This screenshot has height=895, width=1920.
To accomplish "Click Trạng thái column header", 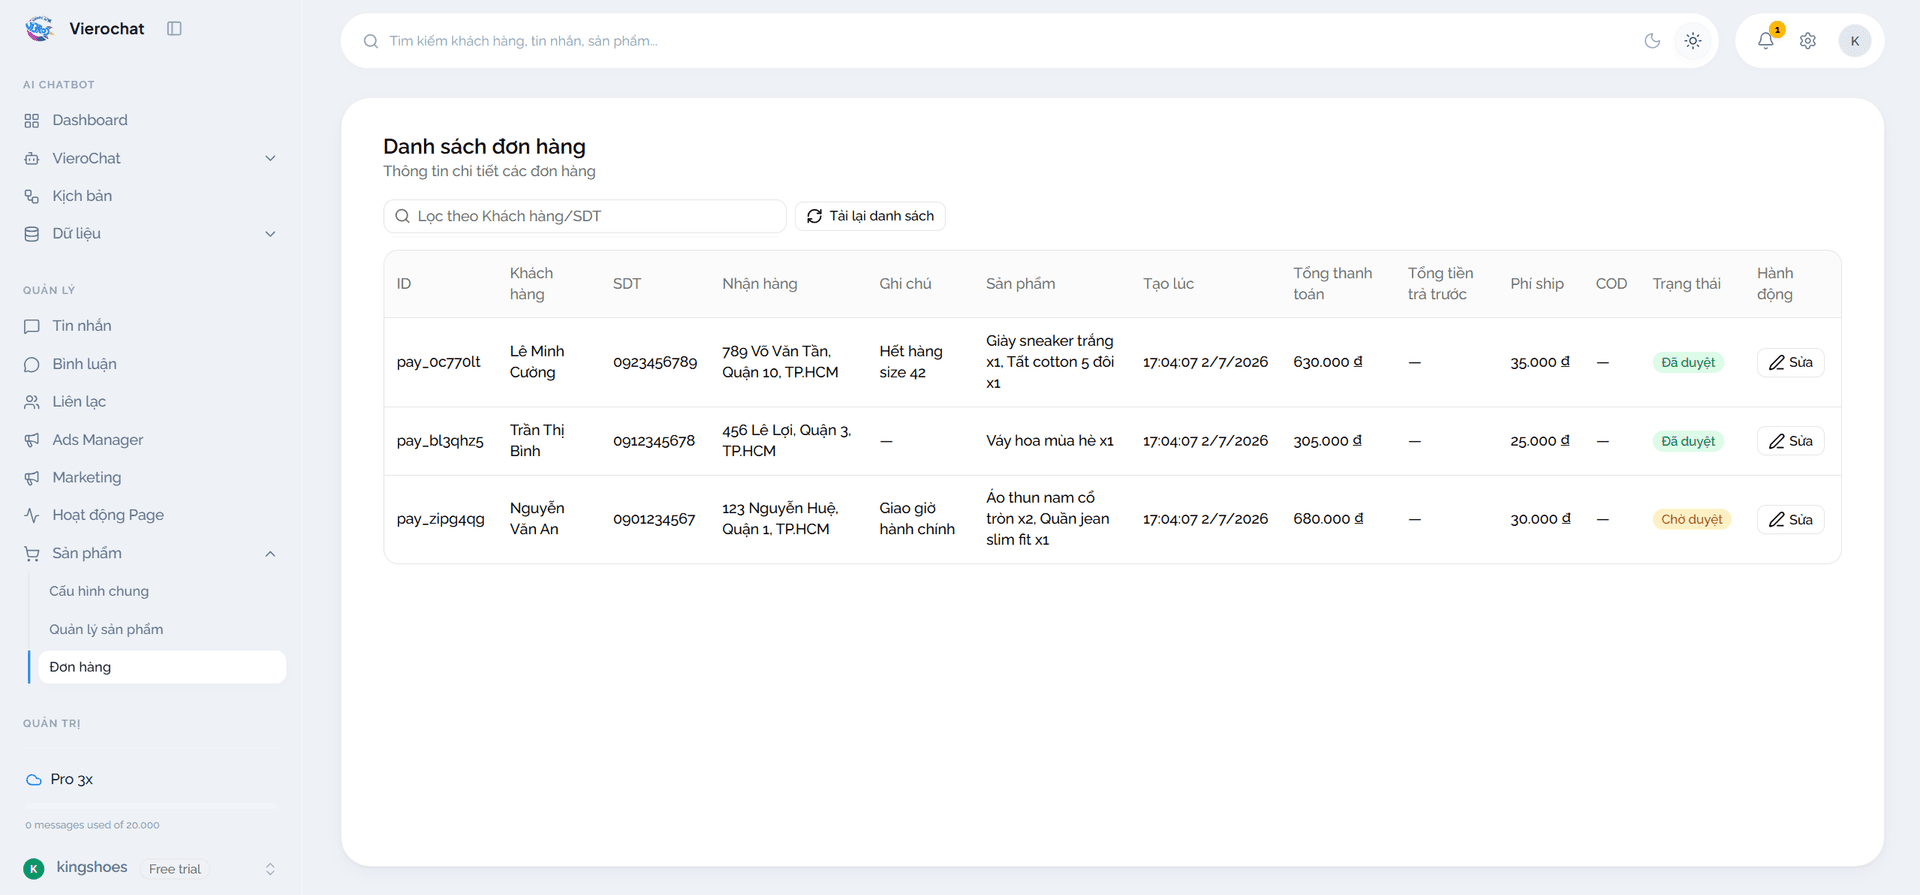I will click(x=1686, y=284).
